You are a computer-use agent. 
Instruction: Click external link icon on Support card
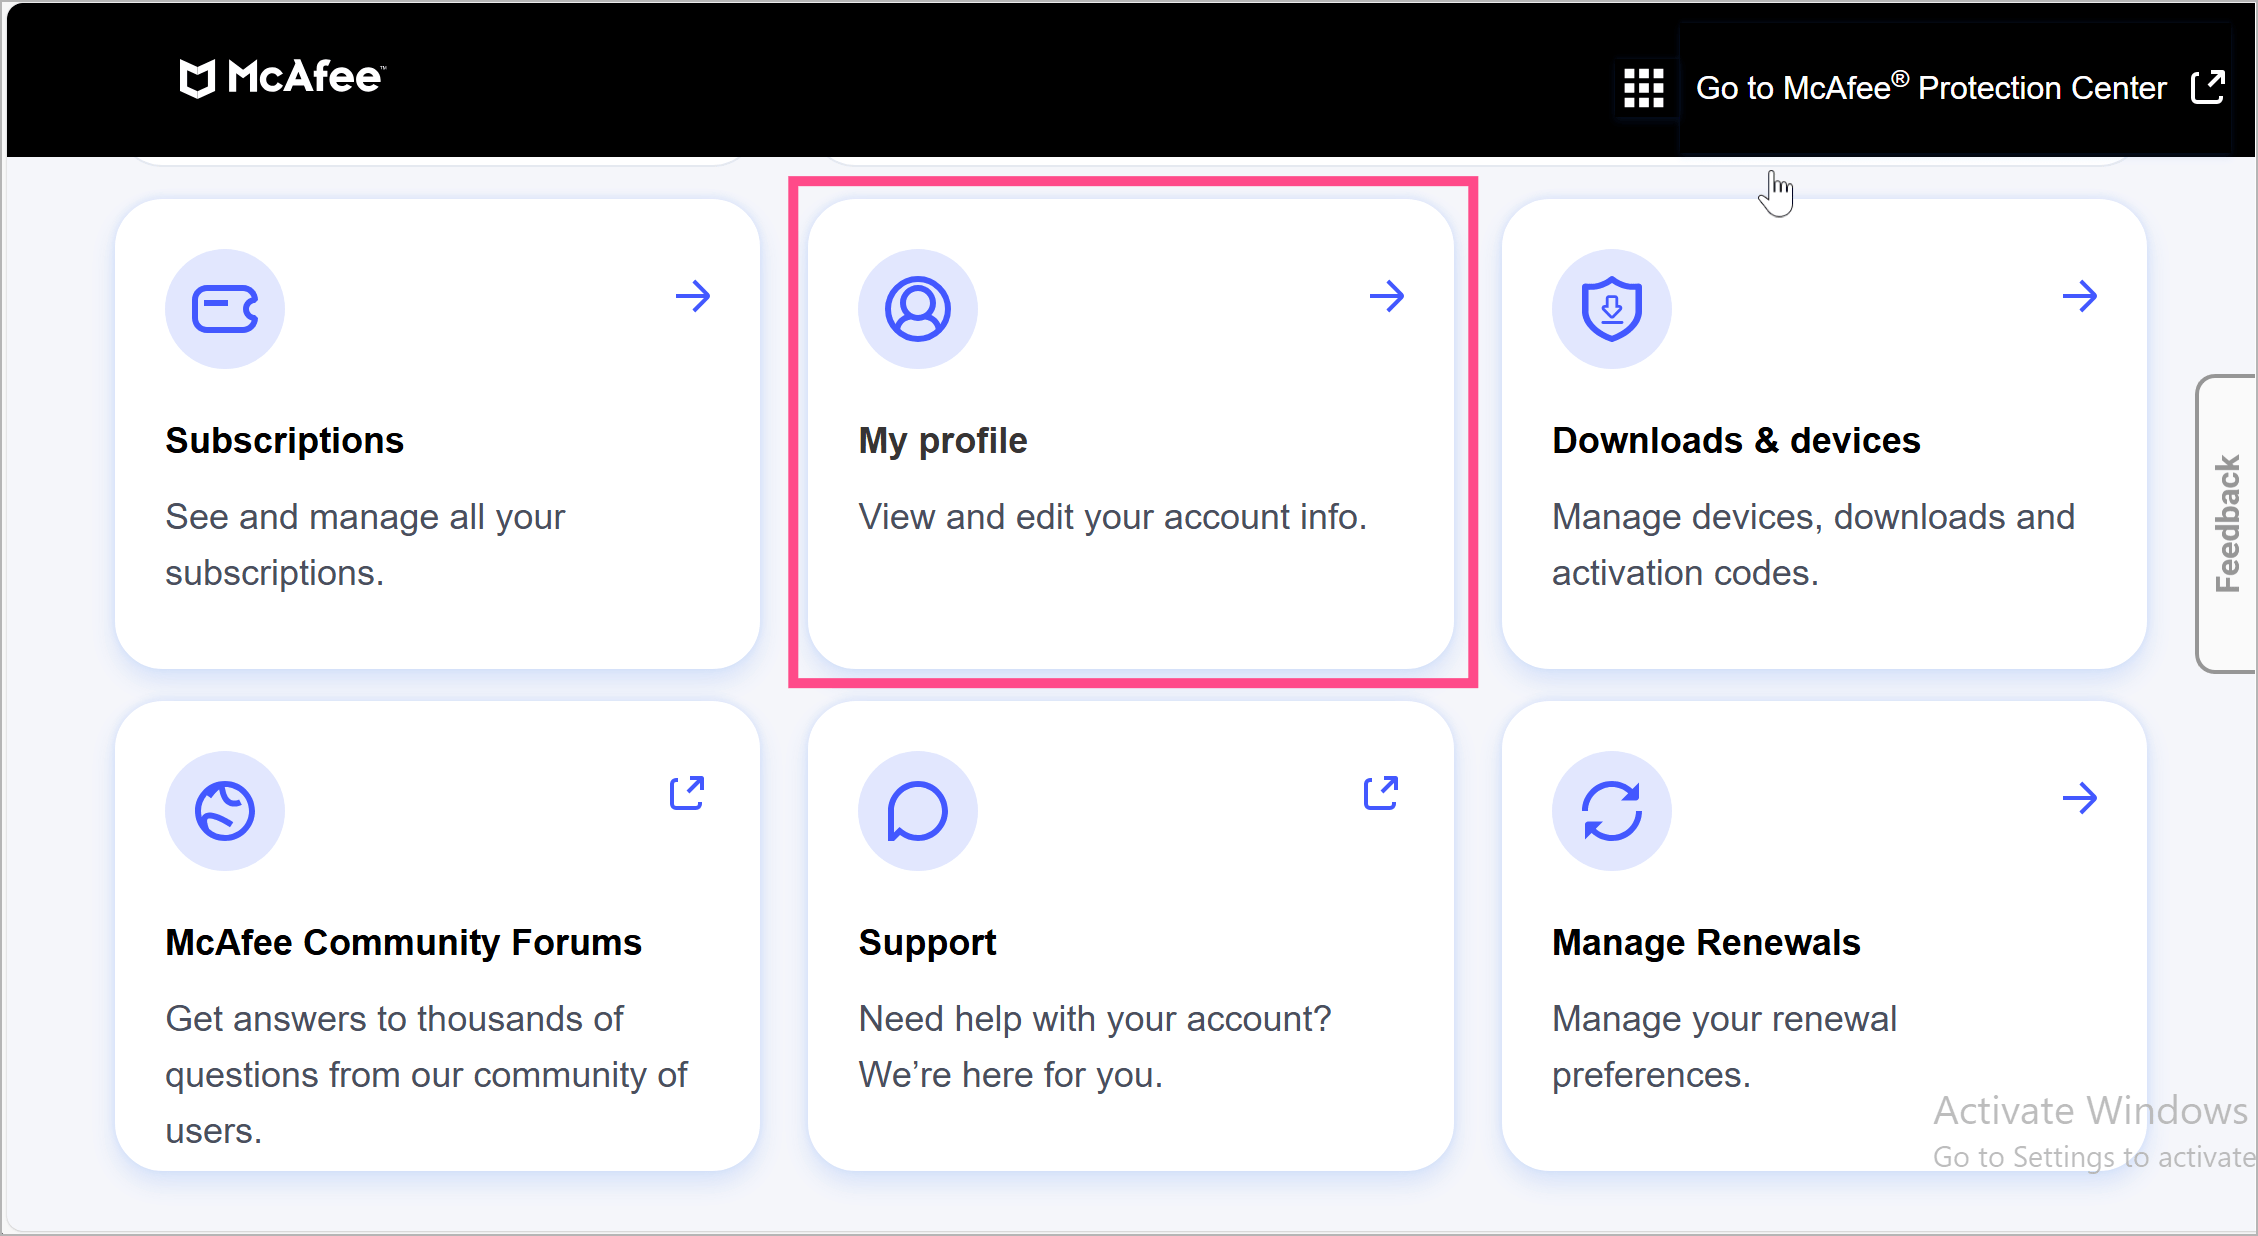[1381, 793]
